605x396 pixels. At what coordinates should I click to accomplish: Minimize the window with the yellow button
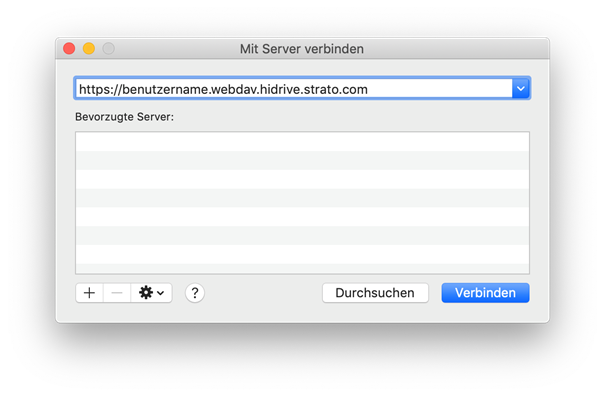pyautogui.click(x=89, y=49)
